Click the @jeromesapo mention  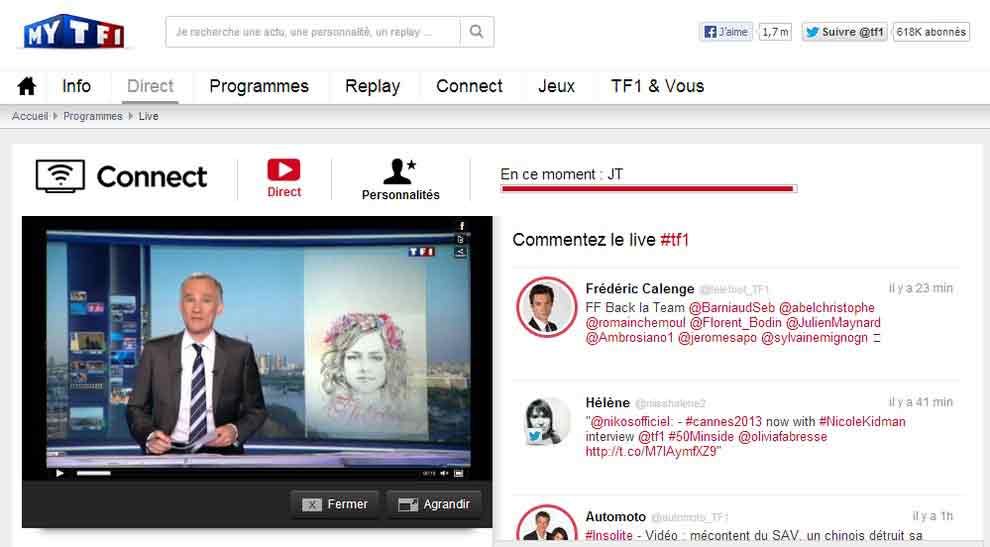pos(717,338)
